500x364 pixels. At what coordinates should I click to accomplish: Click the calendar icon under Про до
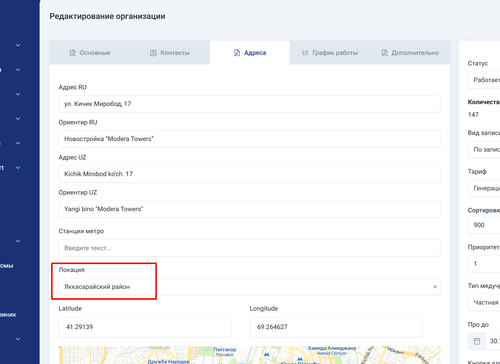(x=477, y=341)
